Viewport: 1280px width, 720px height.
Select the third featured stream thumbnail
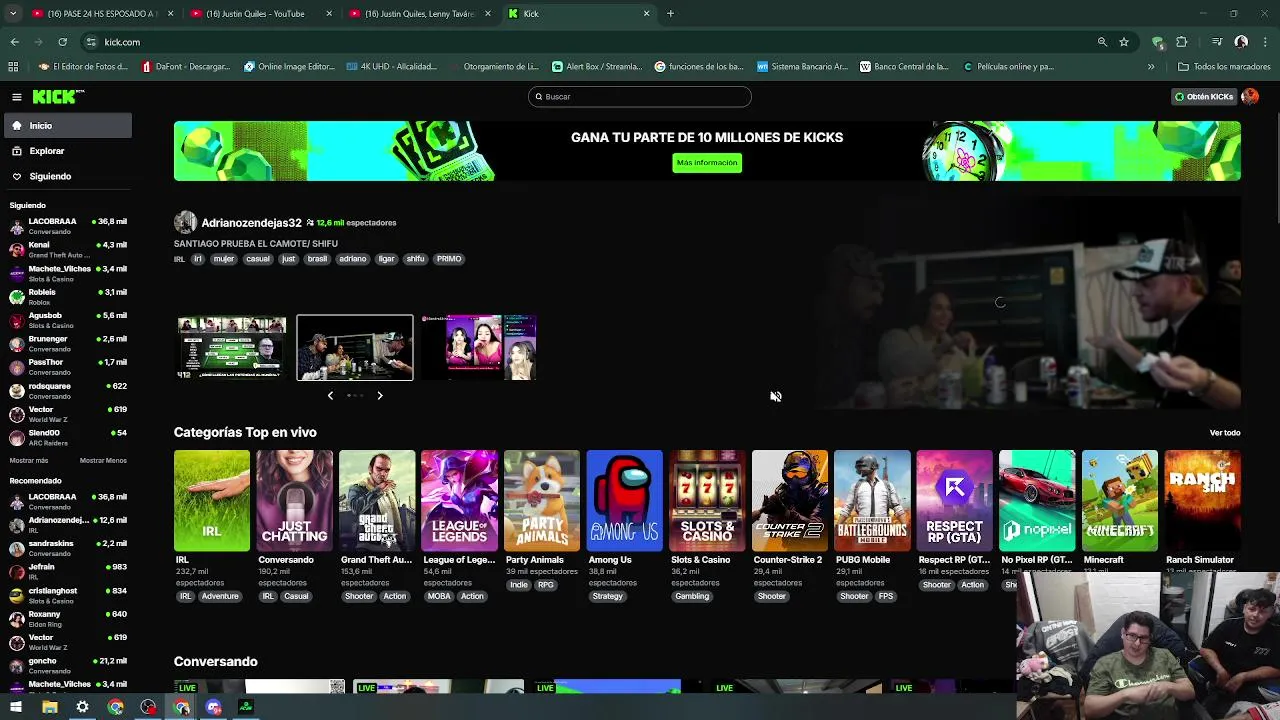[x=479, y=348]
